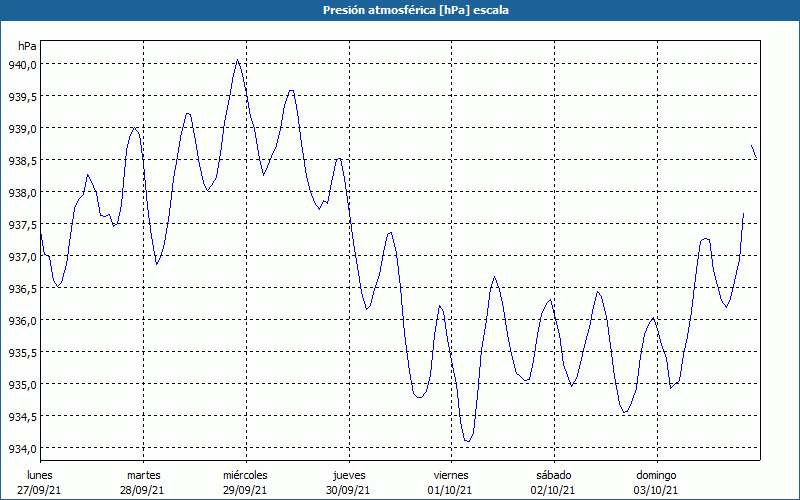Viewport: 800px width, 500px height.
Task: Click the 939,0 y-axis value
Action: pos(22,129)
